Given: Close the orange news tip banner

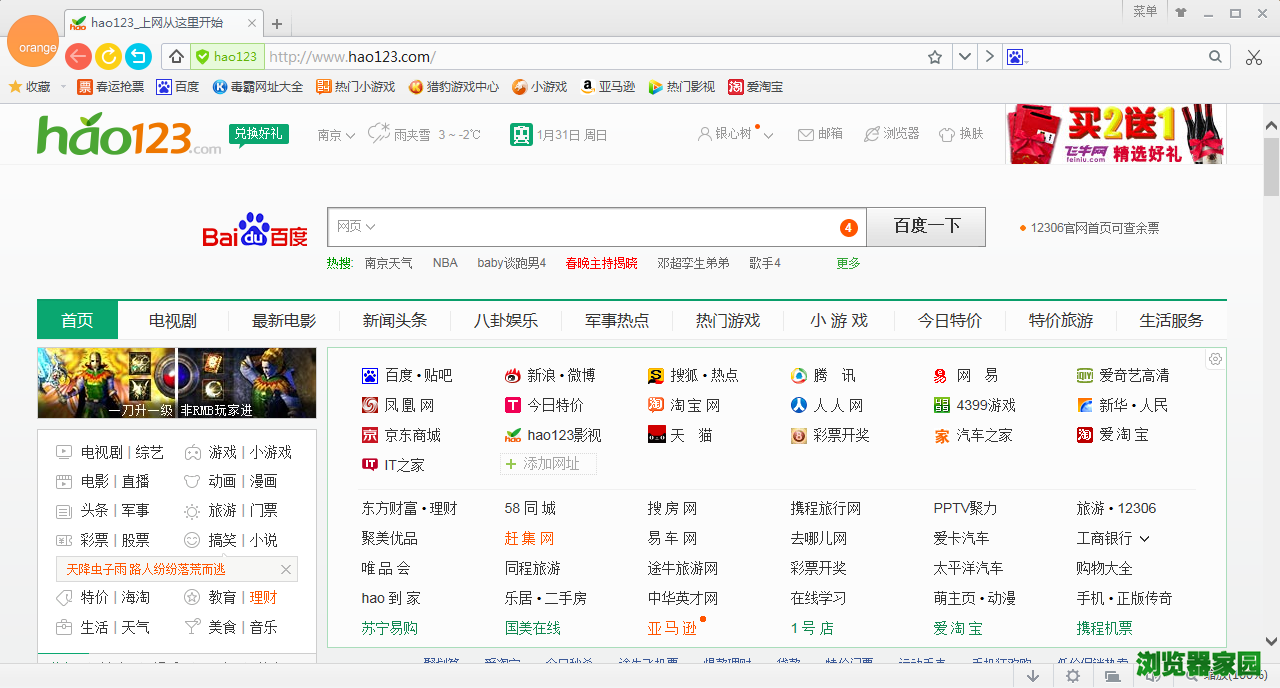Looking at the screenshot, I should coord(286,570).
